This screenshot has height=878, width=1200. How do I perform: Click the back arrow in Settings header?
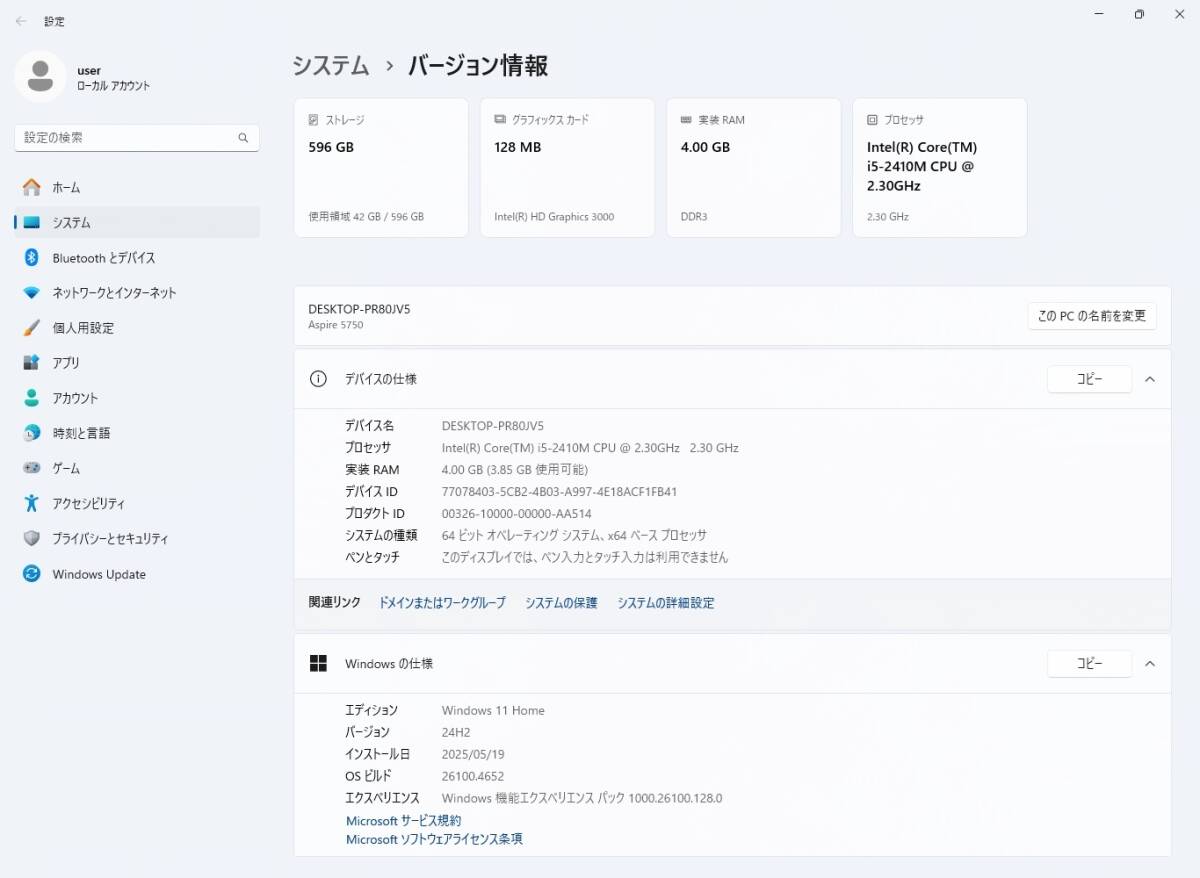(x=21, y=21)
